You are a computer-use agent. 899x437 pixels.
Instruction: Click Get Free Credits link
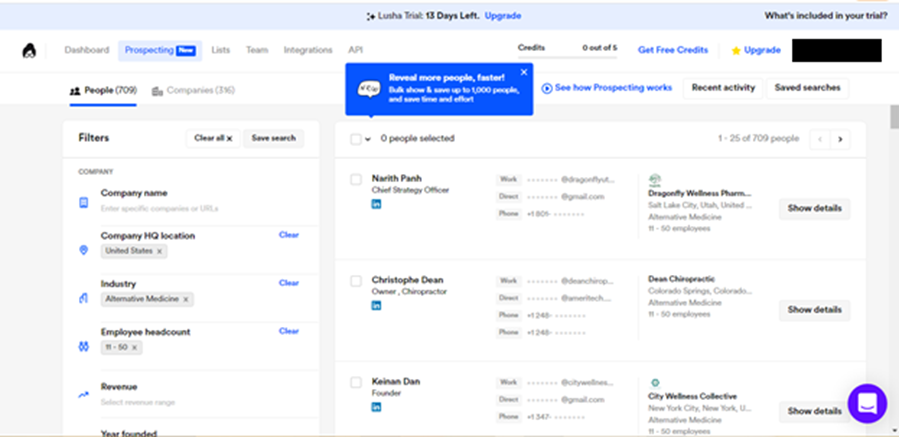[x=673, y=50]
